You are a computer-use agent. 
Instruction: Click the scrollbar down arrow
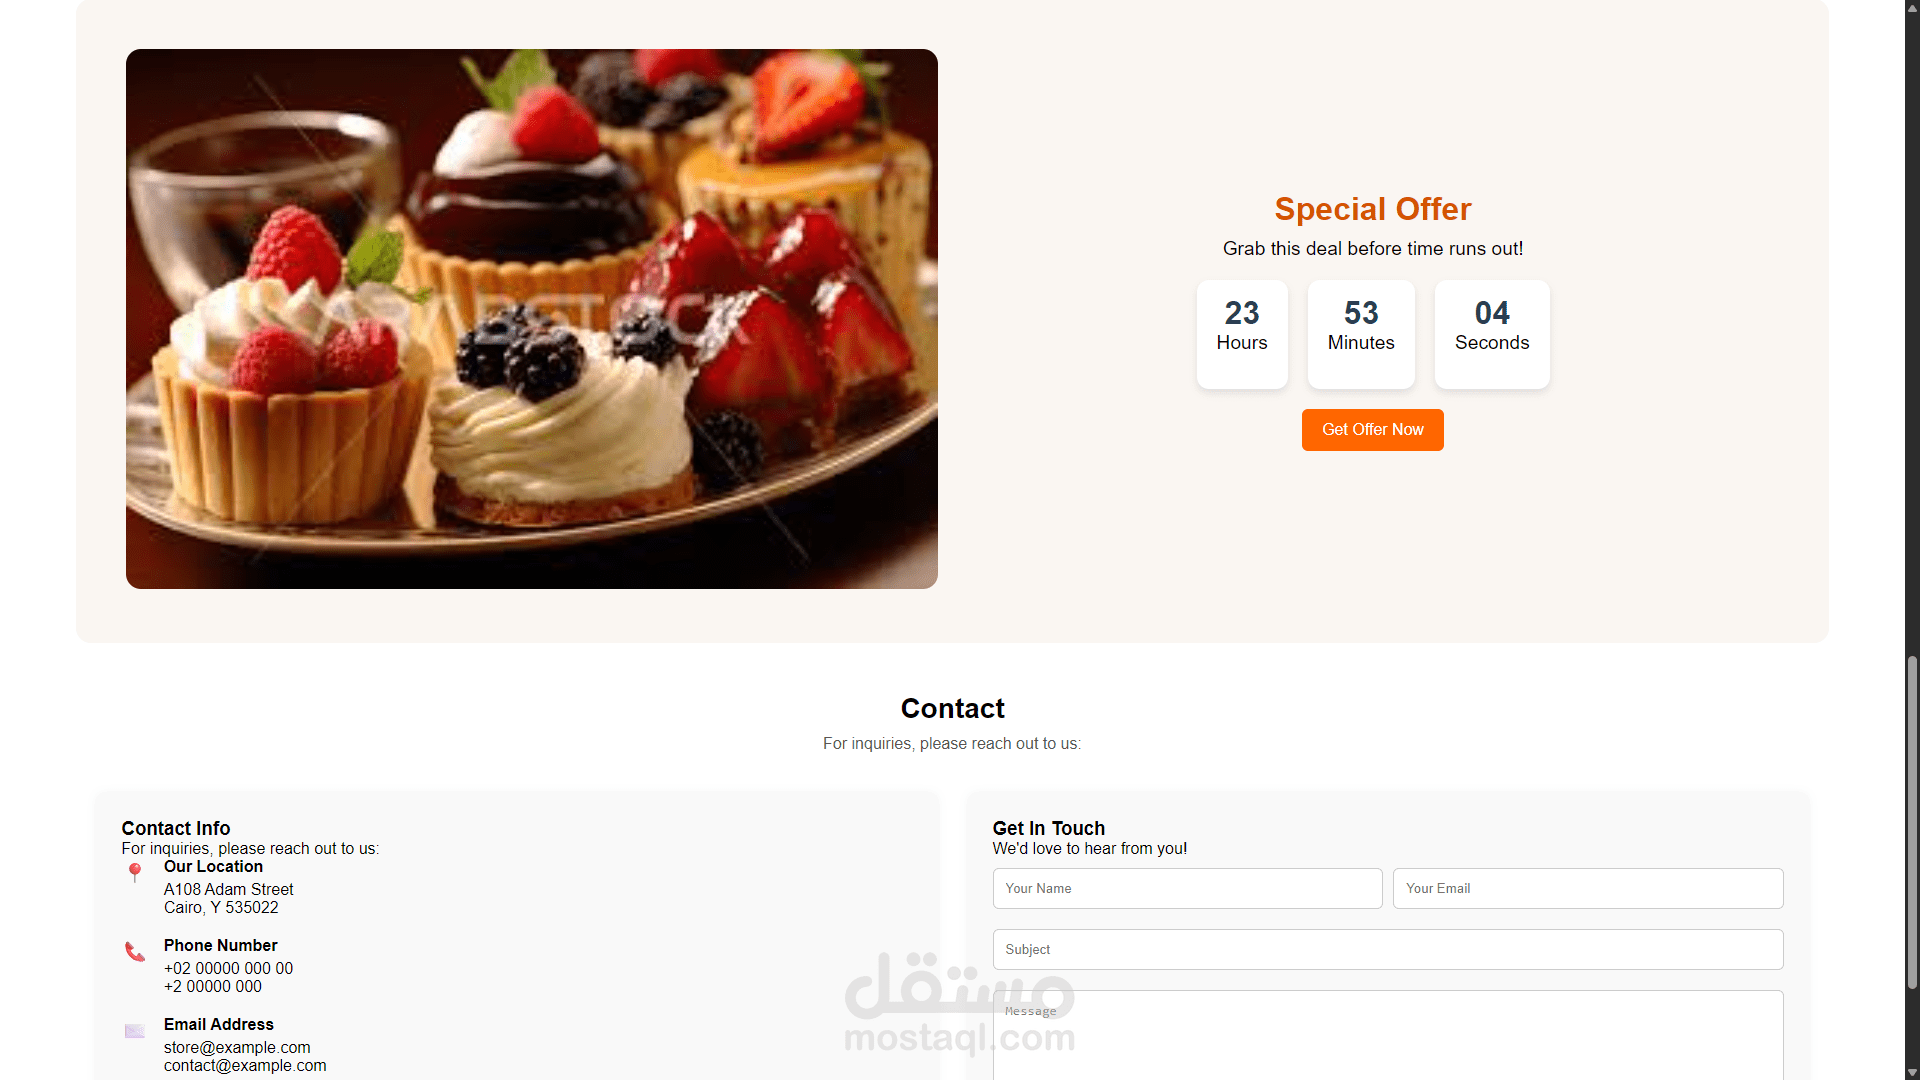point(1912,1072)
